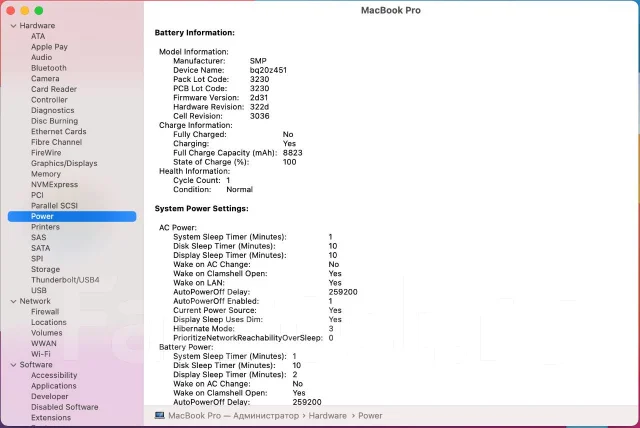Click the Condition value Normal
The width and height of the screenshot is (640, 428).
point(240,190)
